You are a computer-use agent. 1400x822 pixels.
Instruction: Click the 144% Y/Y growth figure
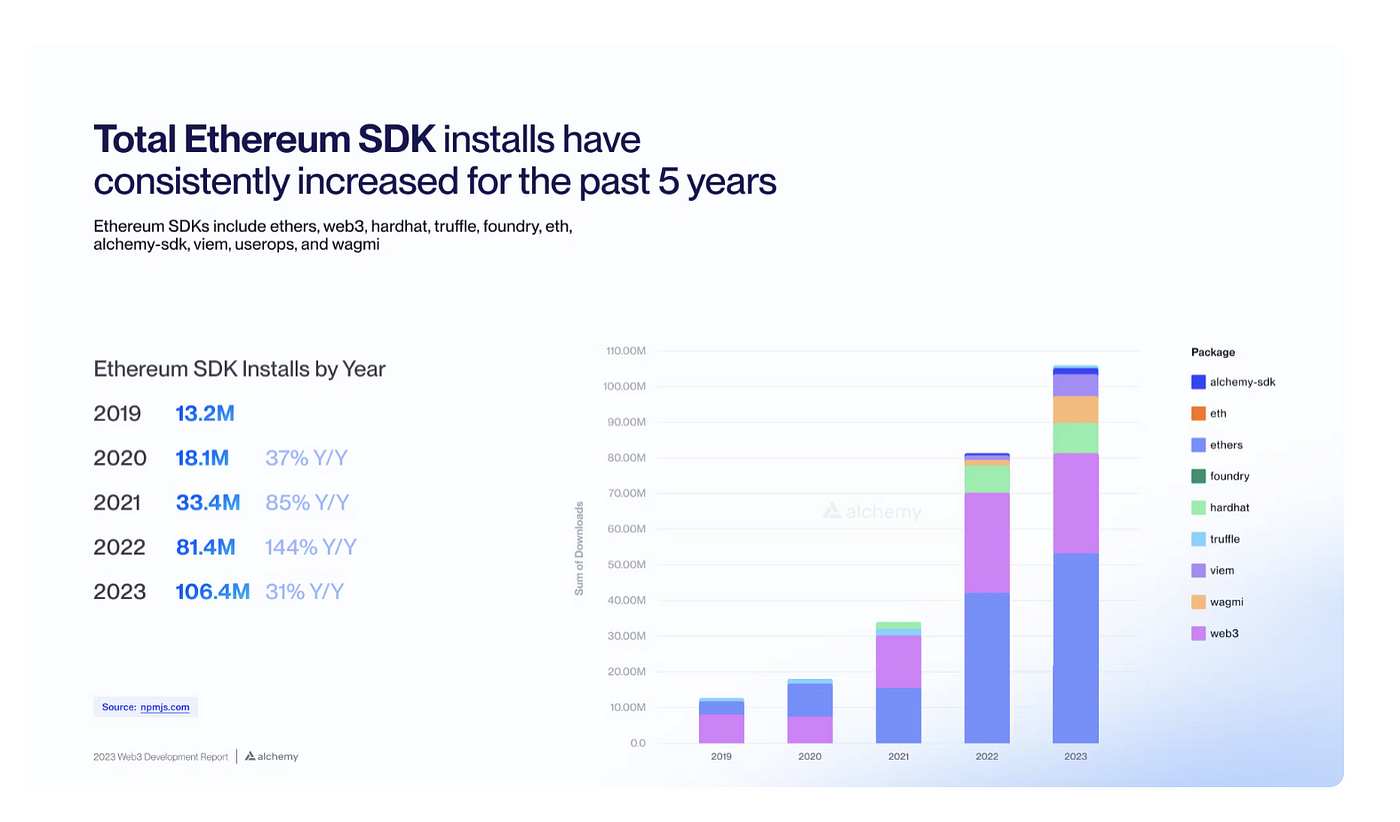(311, 547)
